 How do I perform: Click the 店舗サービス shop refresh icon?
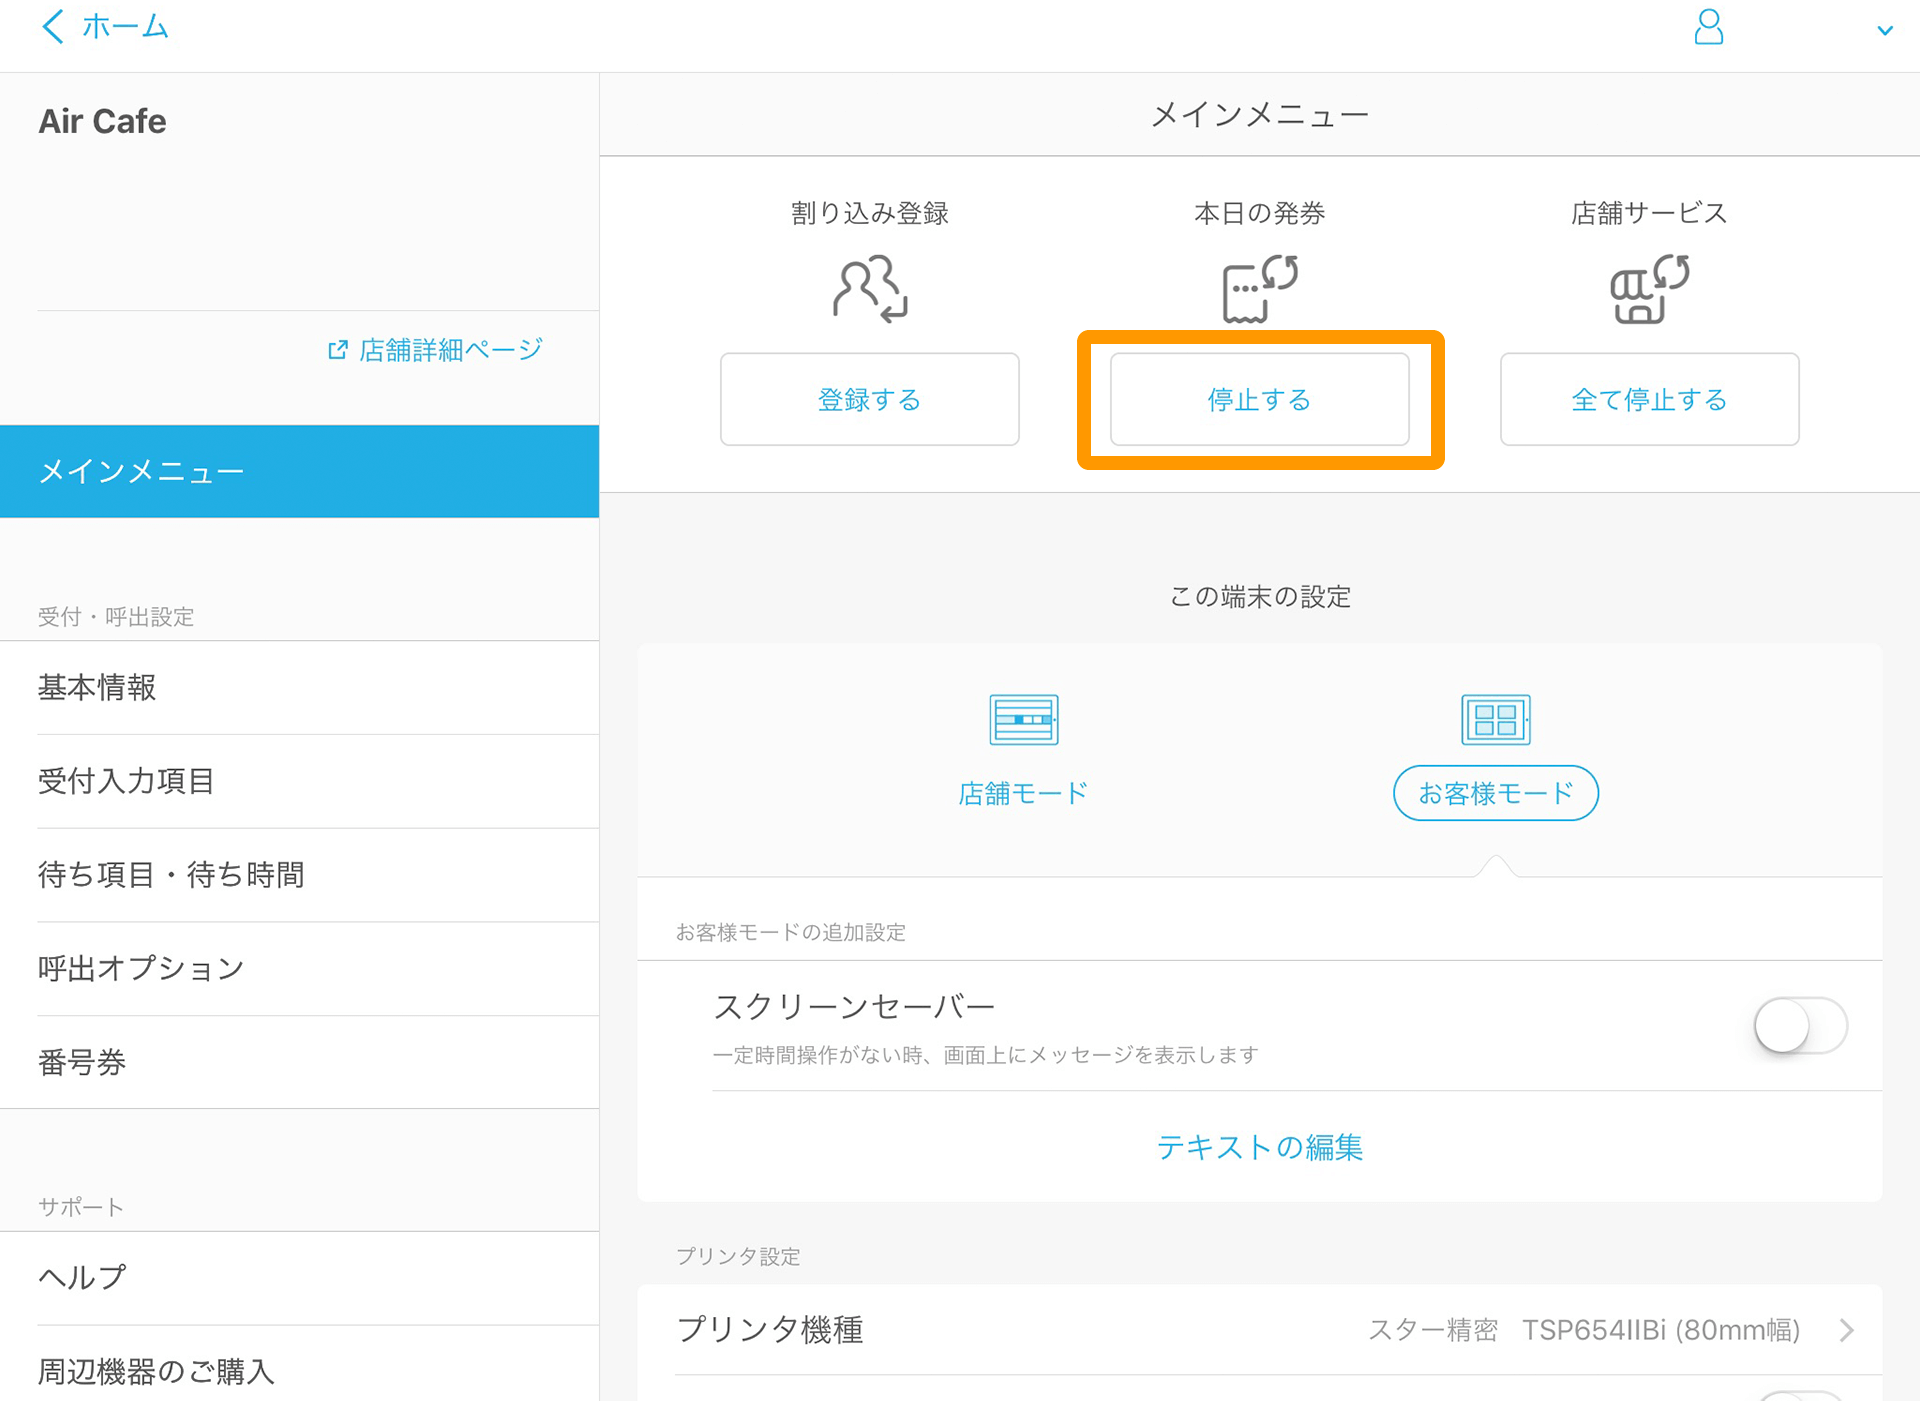coord(1650,288)
